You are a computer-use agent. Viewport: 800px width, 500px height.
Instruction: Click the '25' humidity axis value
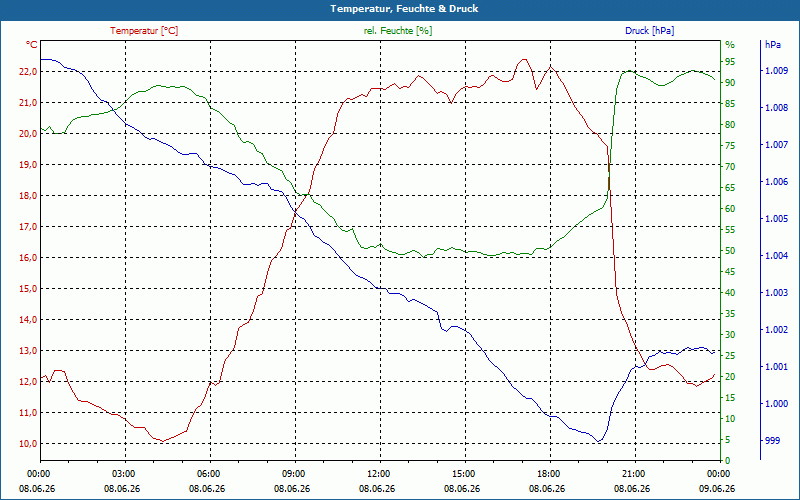point(730,356)
